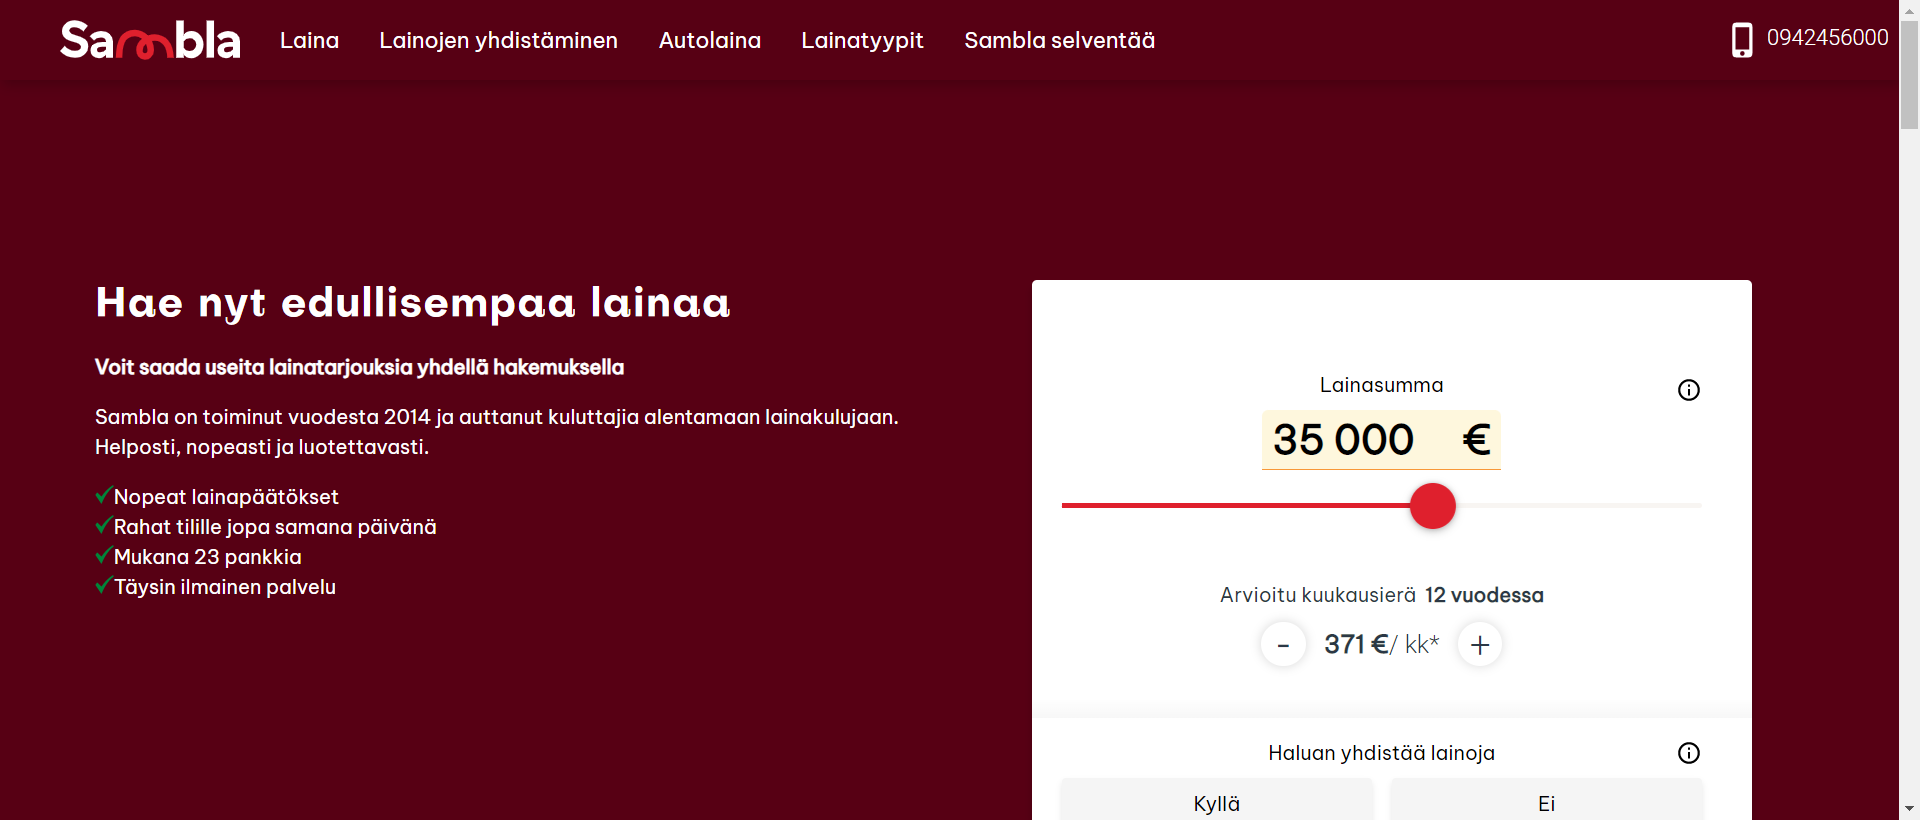Click the loan amount slider handle
1920x820 pixels.
tap(1432, 506)
